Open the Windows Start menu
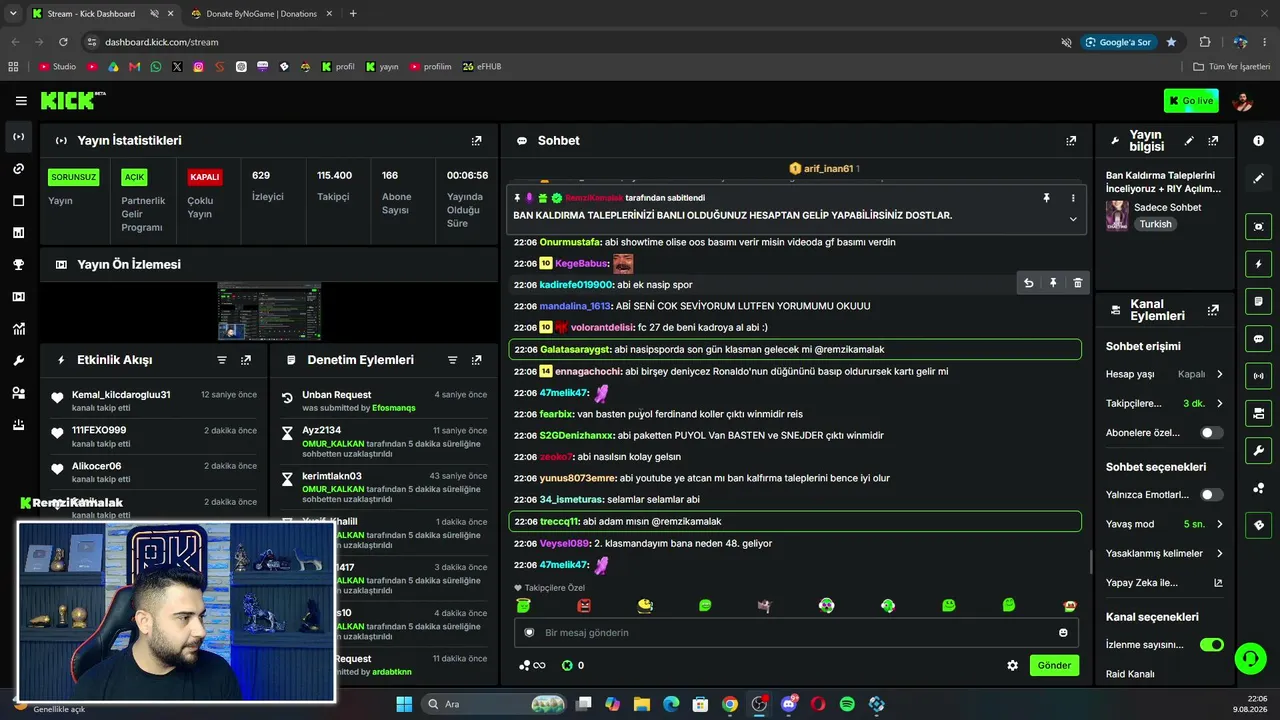This screenshot has height=720, width=1280. coord(404,704)
